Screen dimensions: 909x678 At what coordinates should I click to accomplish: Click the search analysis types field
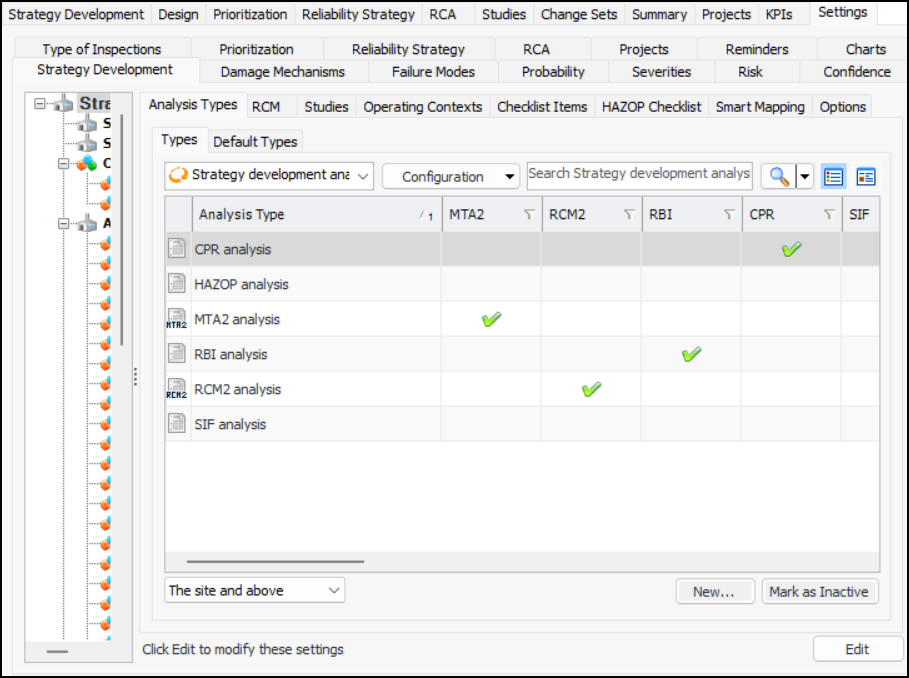(x=639, y=174)
